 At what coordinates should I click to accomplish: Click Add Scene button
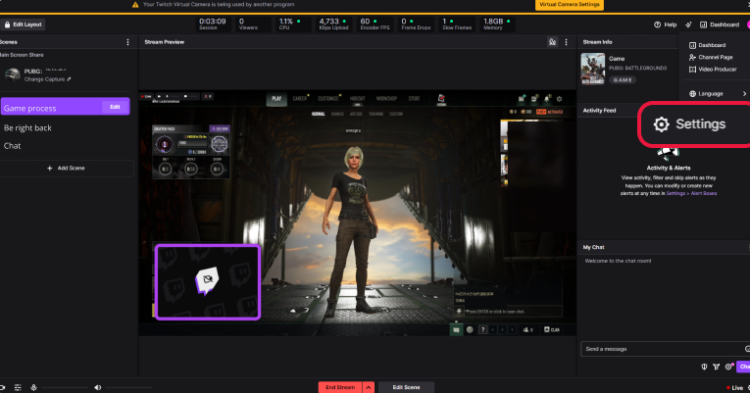(66, 168)
